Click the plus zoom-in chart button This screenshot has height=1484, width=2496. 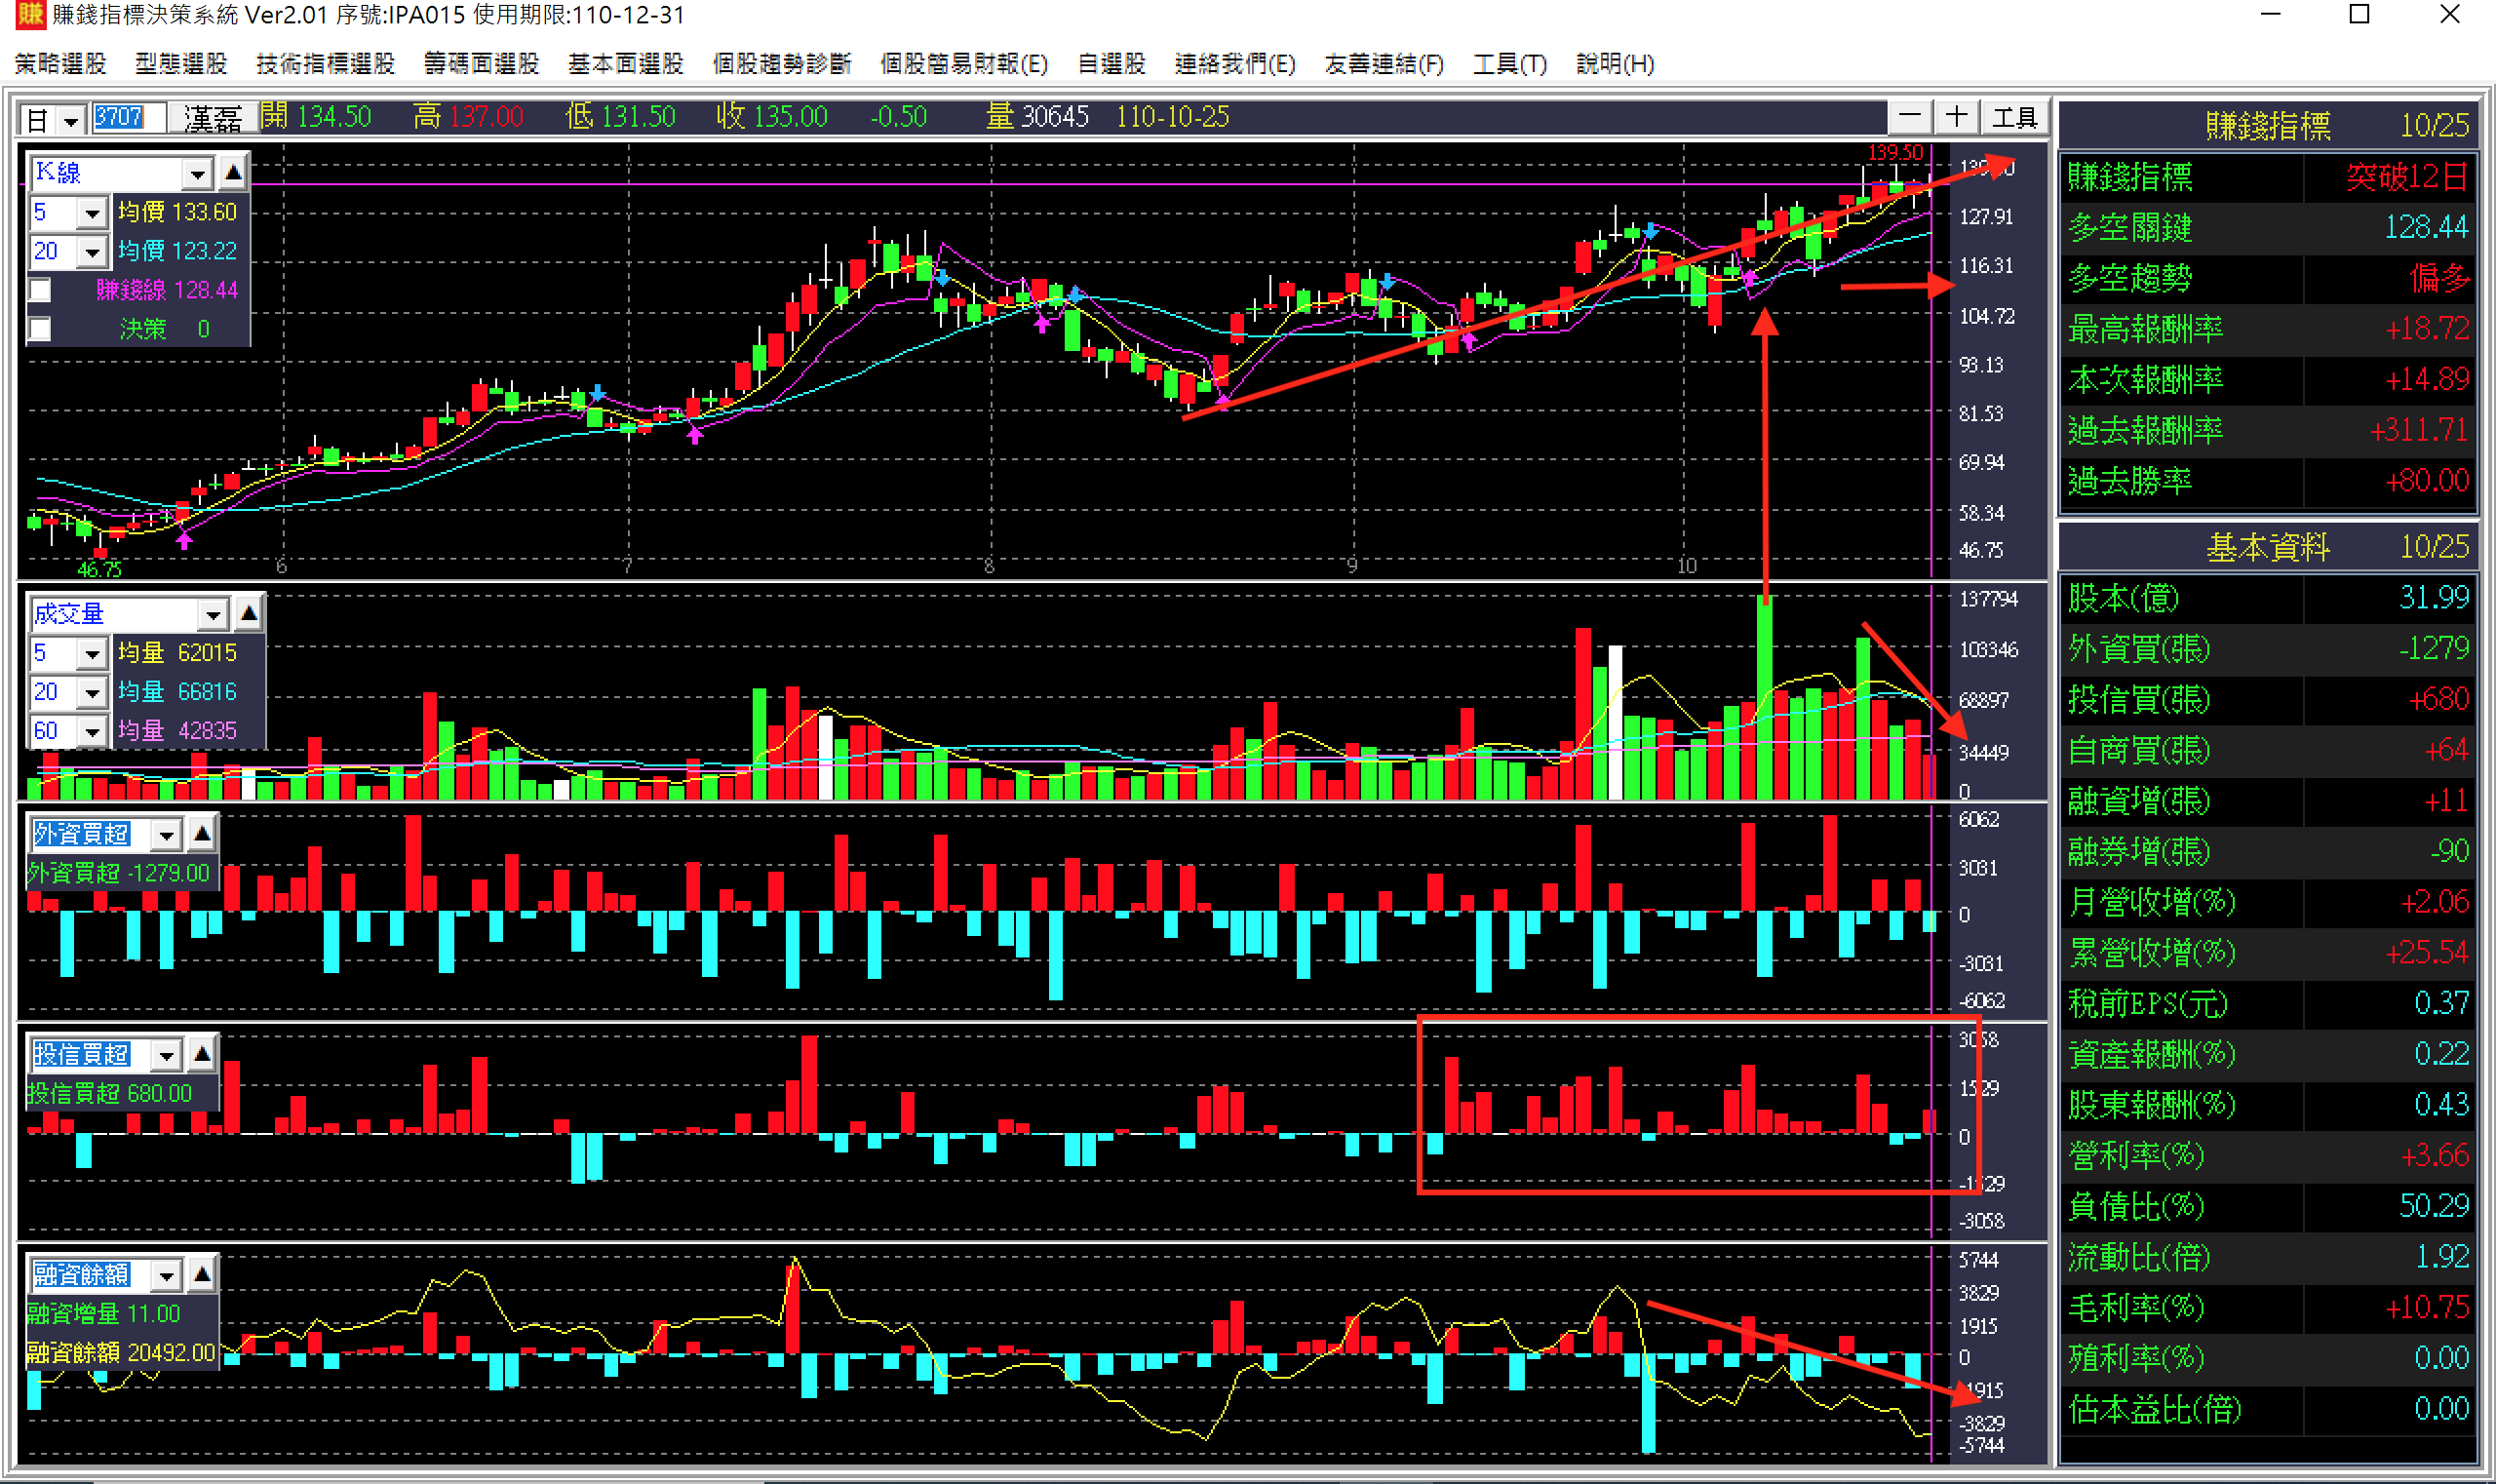(x=1955, y=118)
